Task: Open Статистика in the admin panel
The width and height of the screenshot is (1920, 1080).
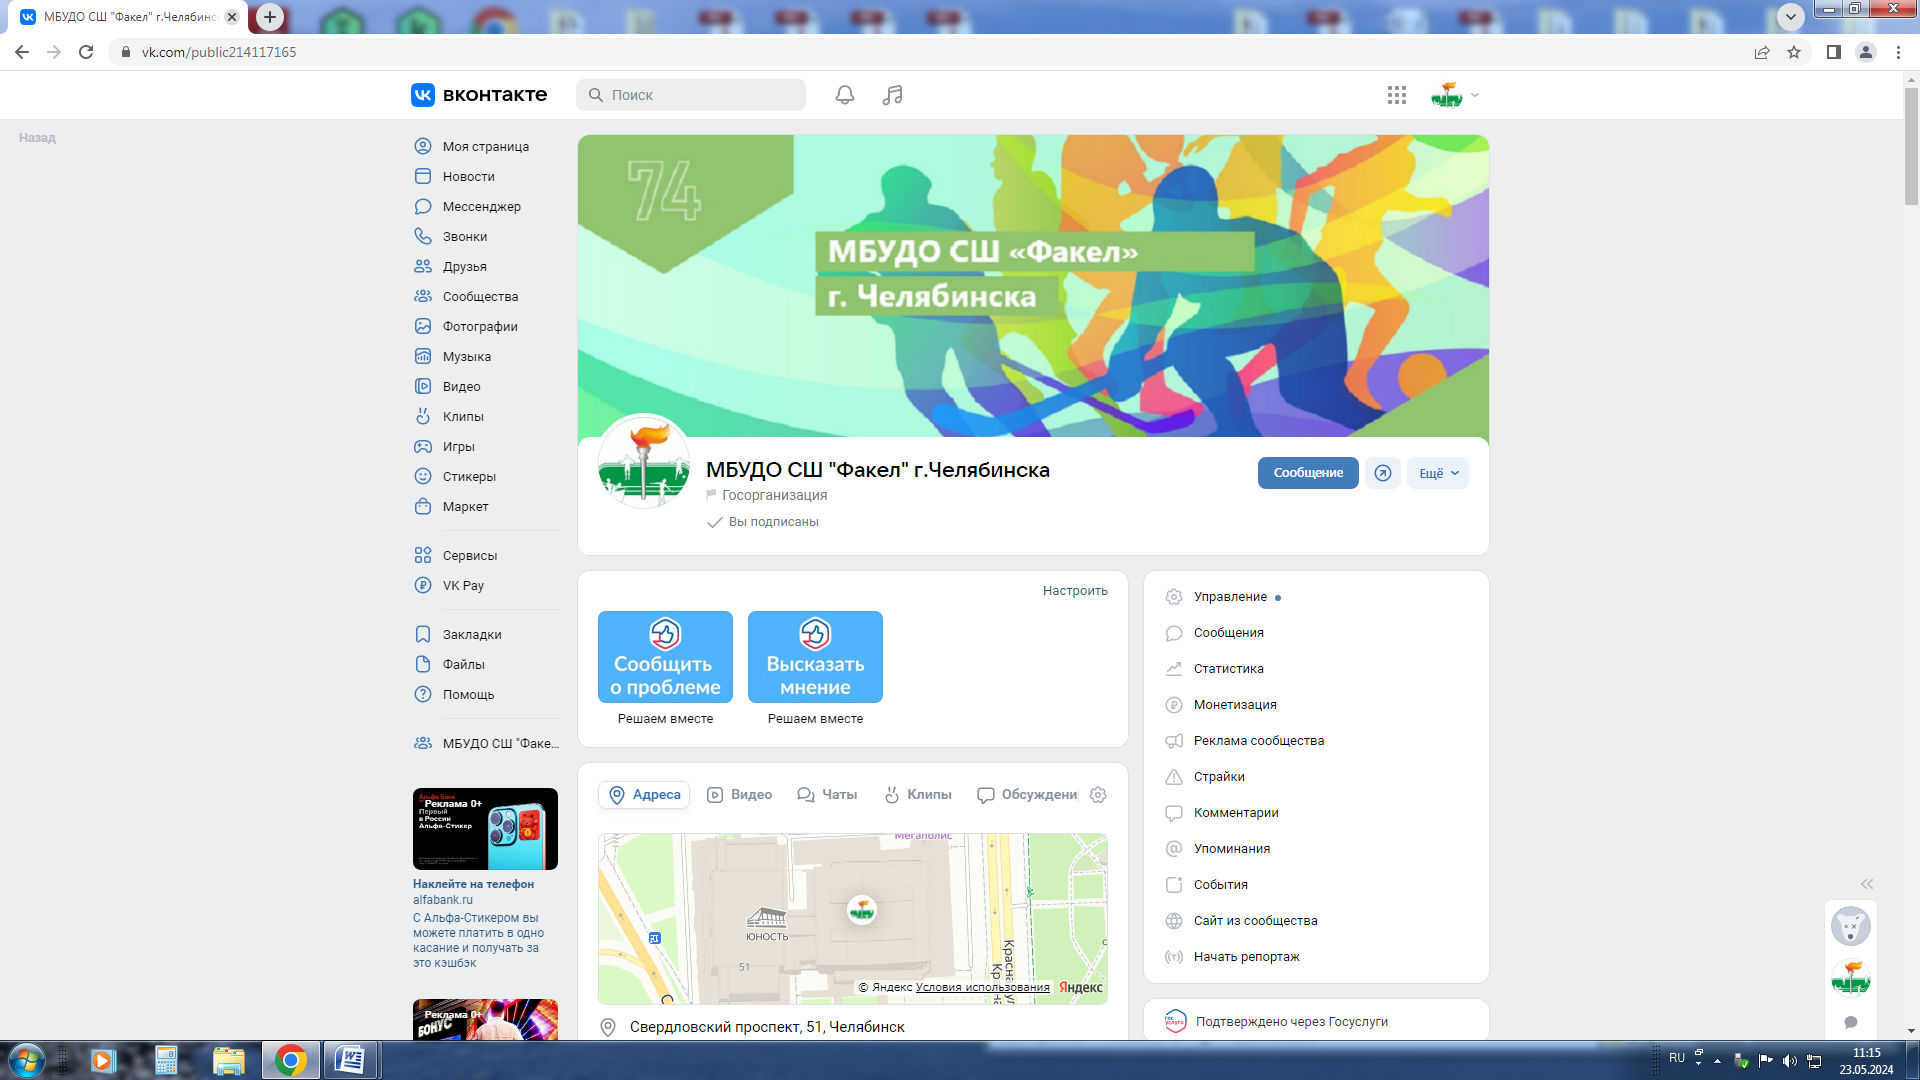Action: [x=1228, y=669]
